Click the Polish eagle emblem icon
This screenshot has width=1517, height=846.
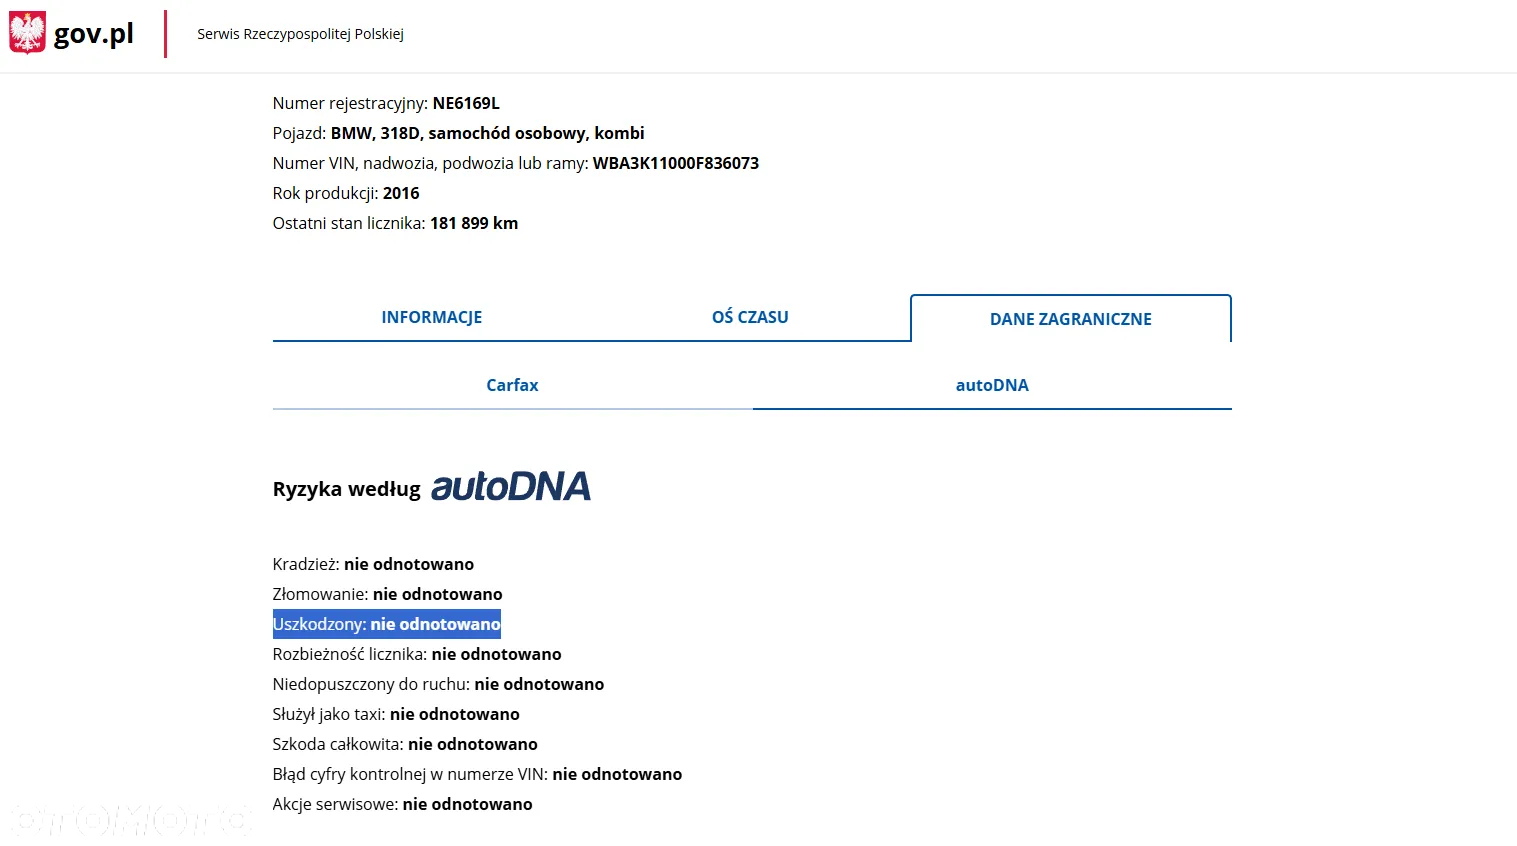(27, 32)
